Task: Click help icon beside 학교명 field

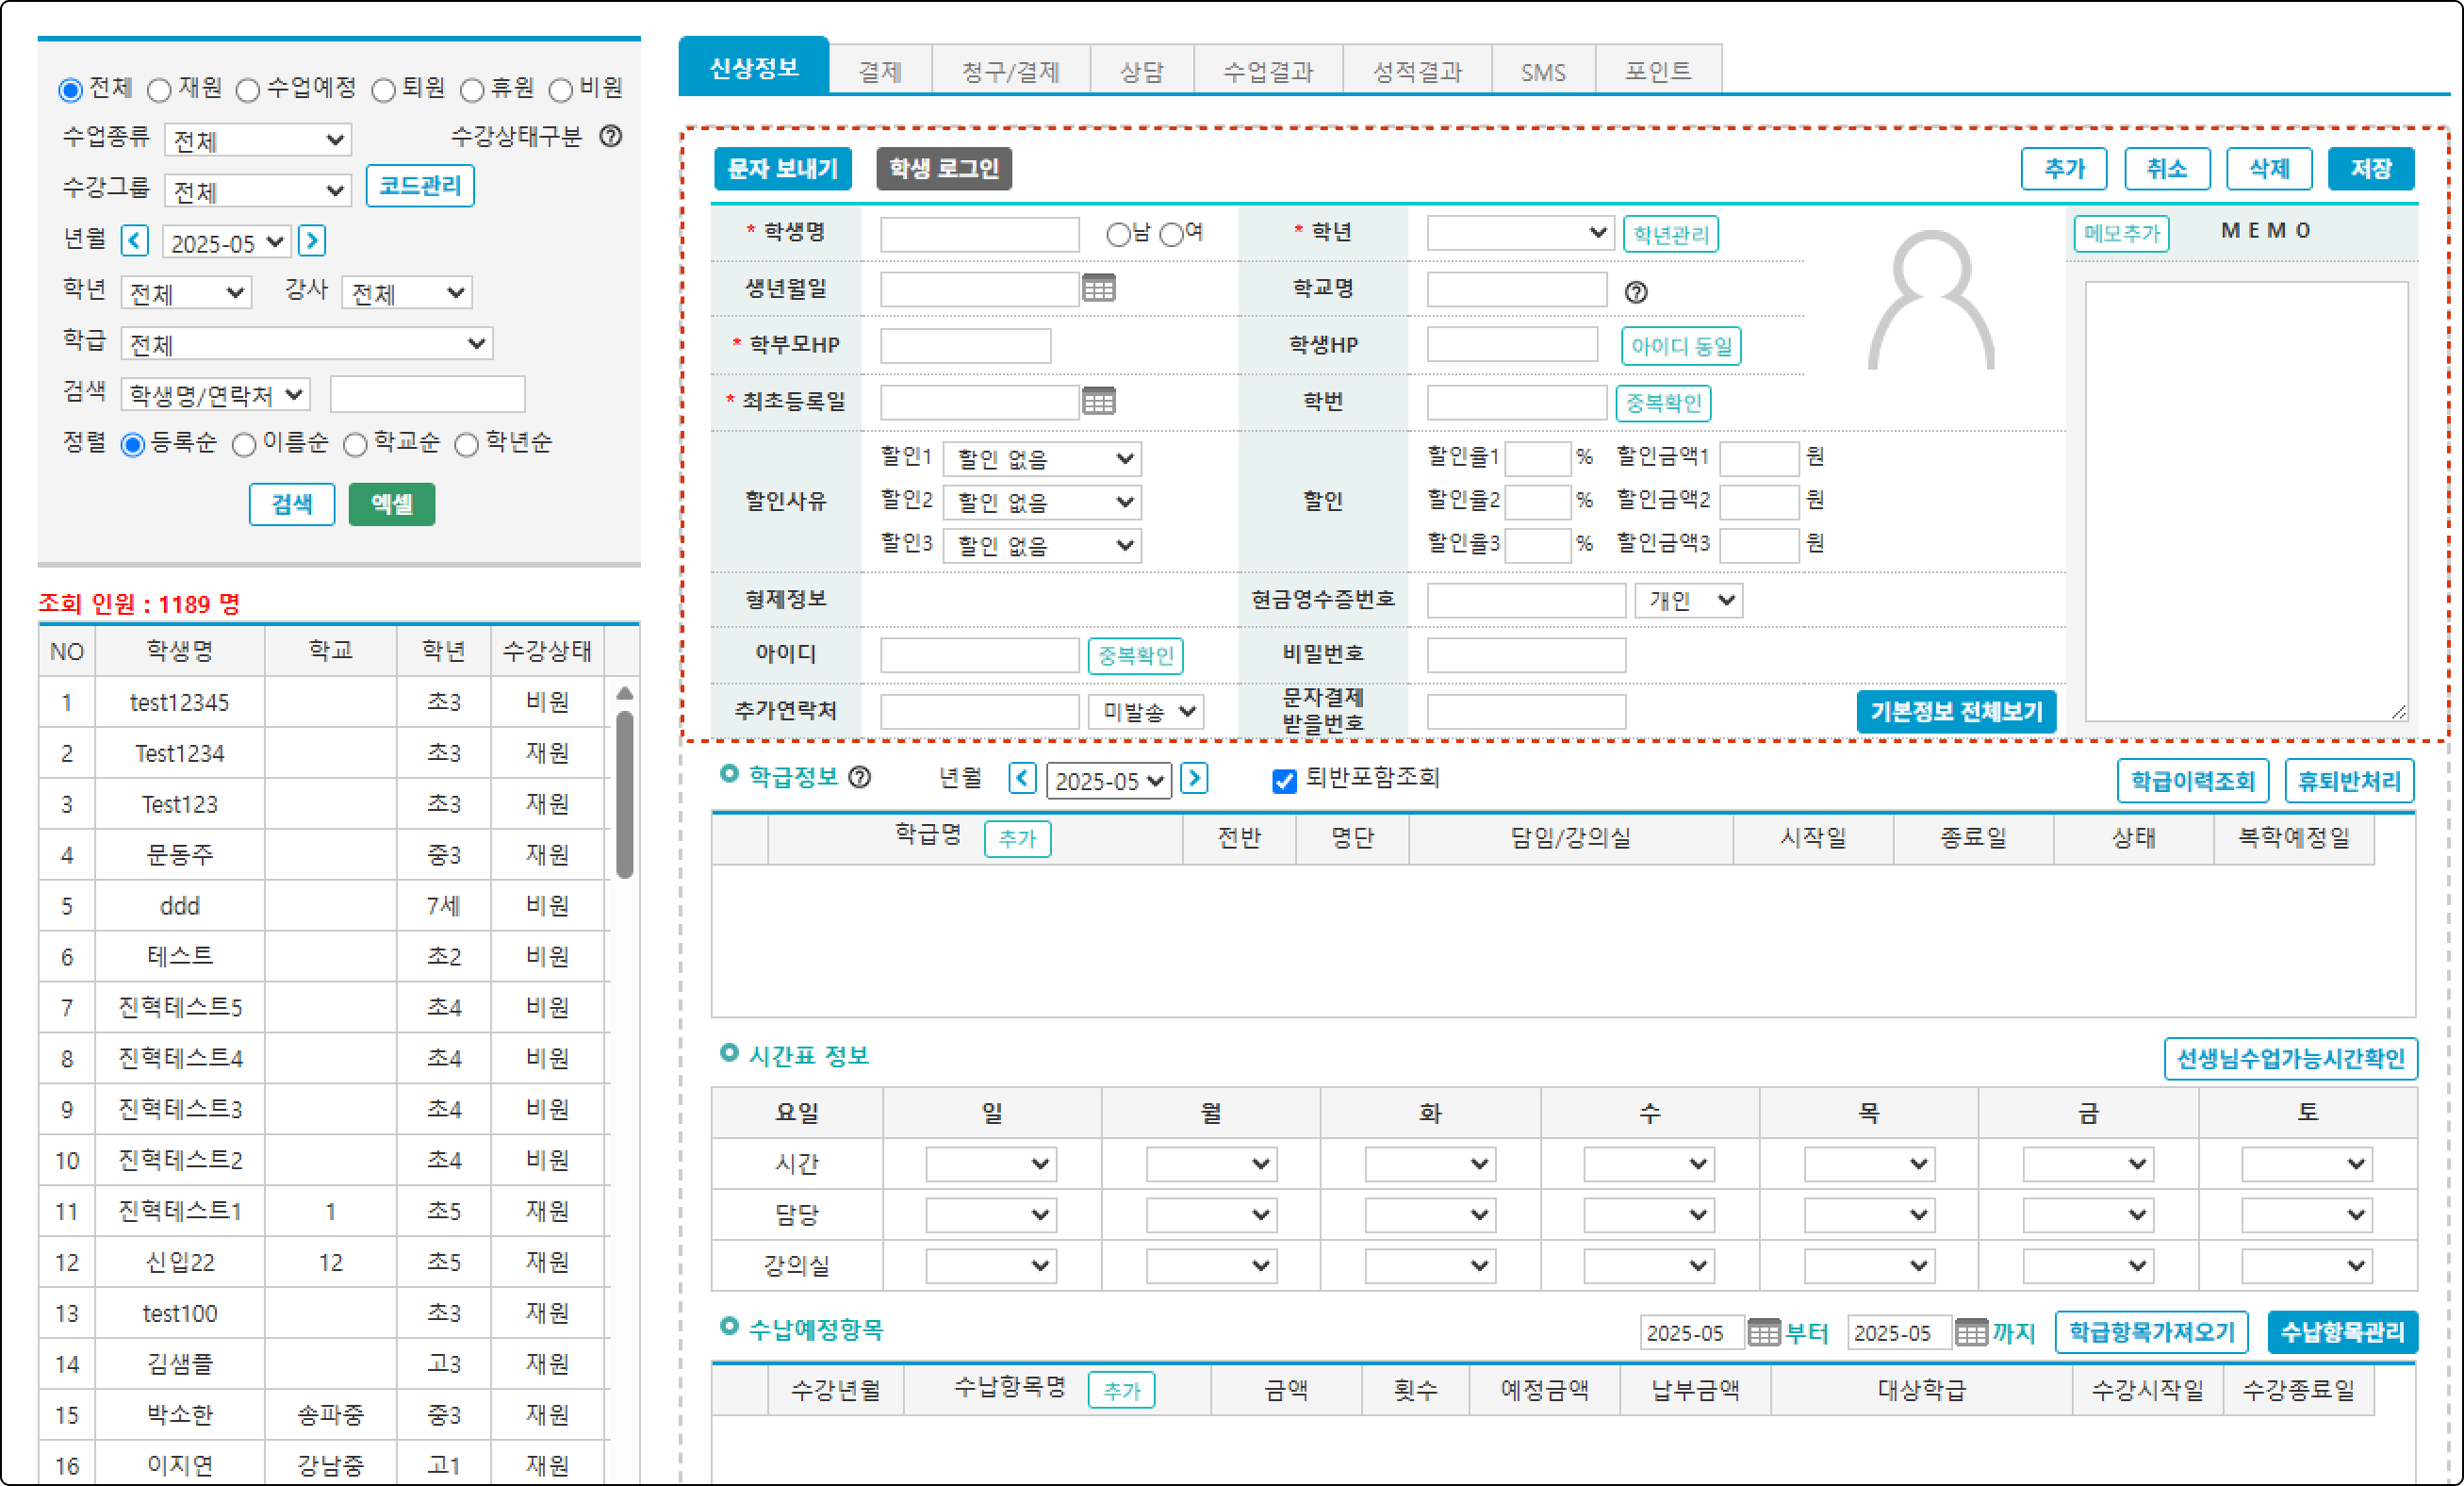Action: coord(1635,292)
